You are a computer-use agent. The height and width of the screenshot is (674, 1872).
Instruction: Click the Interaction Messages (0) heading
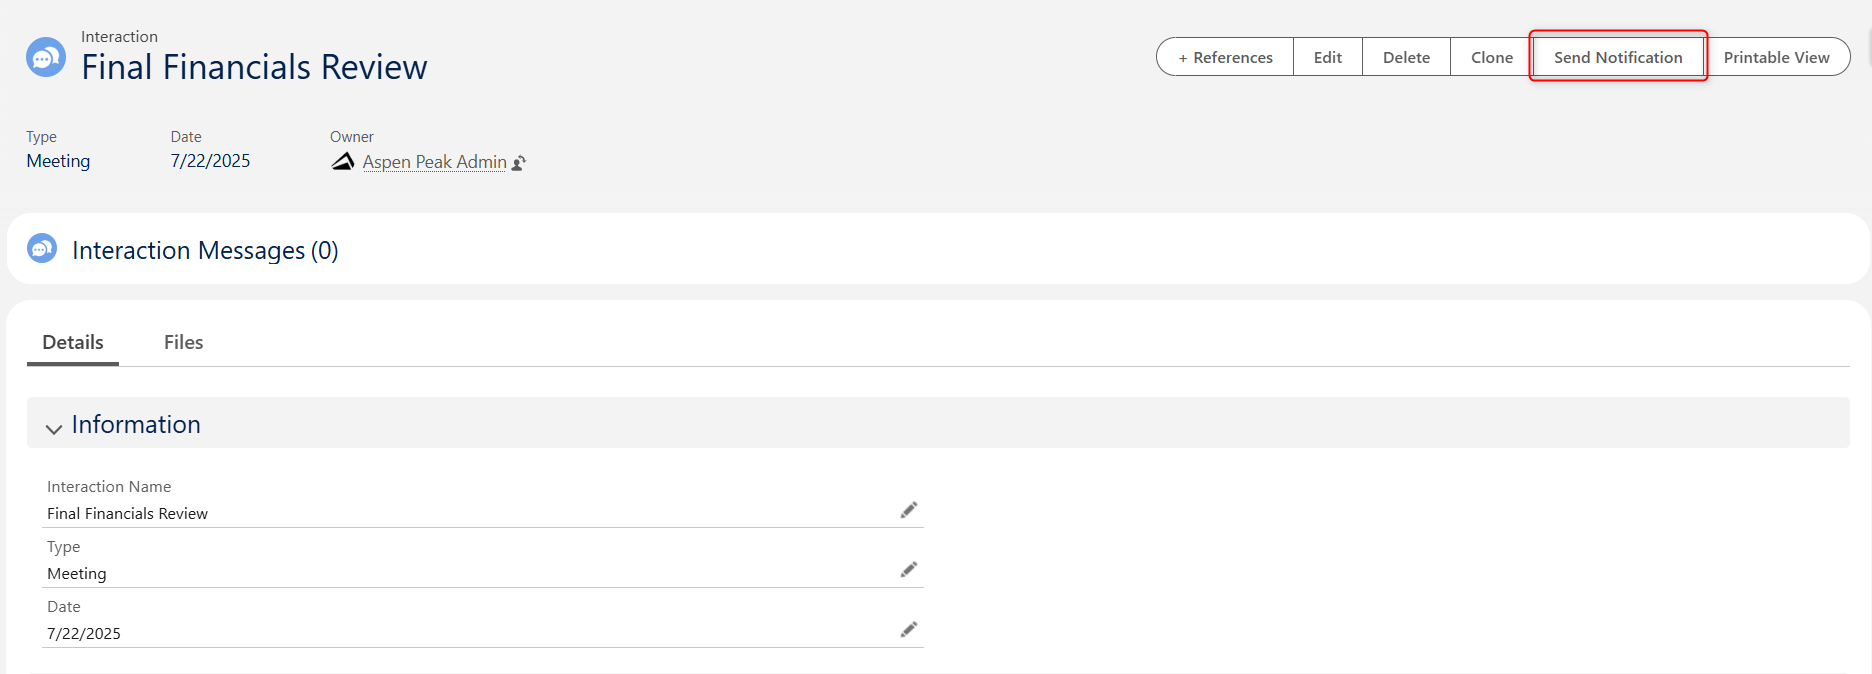(205, 250)
